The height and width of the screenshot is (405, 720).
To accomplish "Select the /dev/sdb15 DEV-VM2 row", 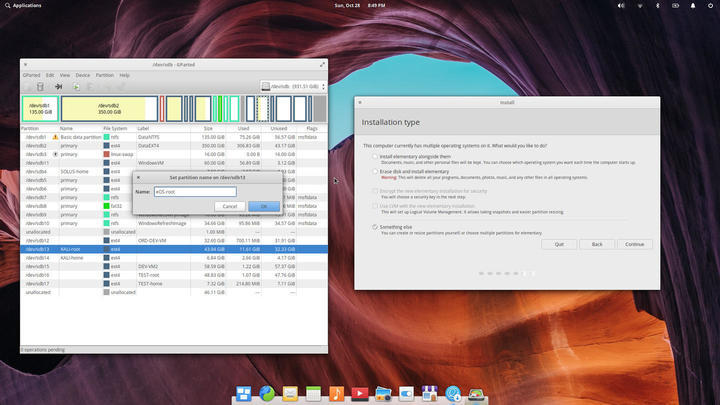I will coord(174,266).
